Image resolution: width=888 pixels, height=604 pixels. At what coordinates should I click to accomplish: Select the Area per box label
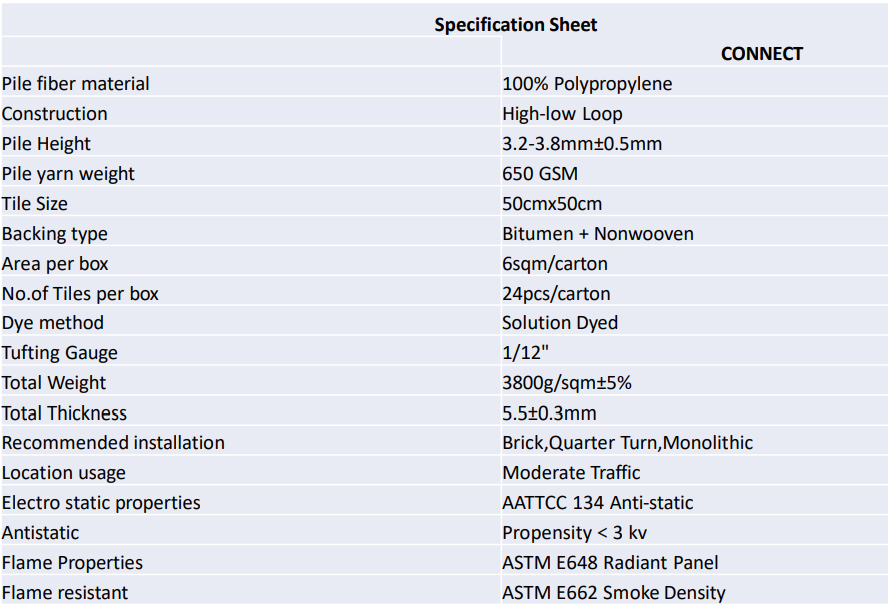click(55, 264)
